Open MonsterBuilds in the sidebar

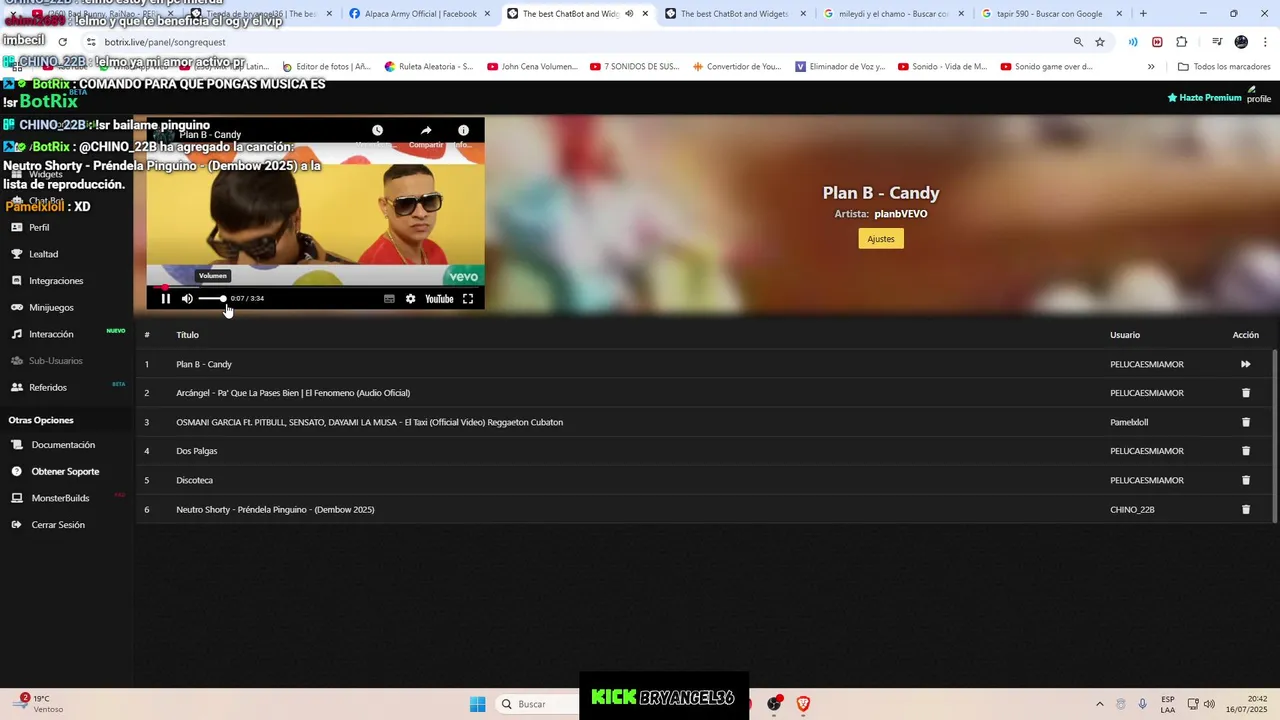pos(60,498)
